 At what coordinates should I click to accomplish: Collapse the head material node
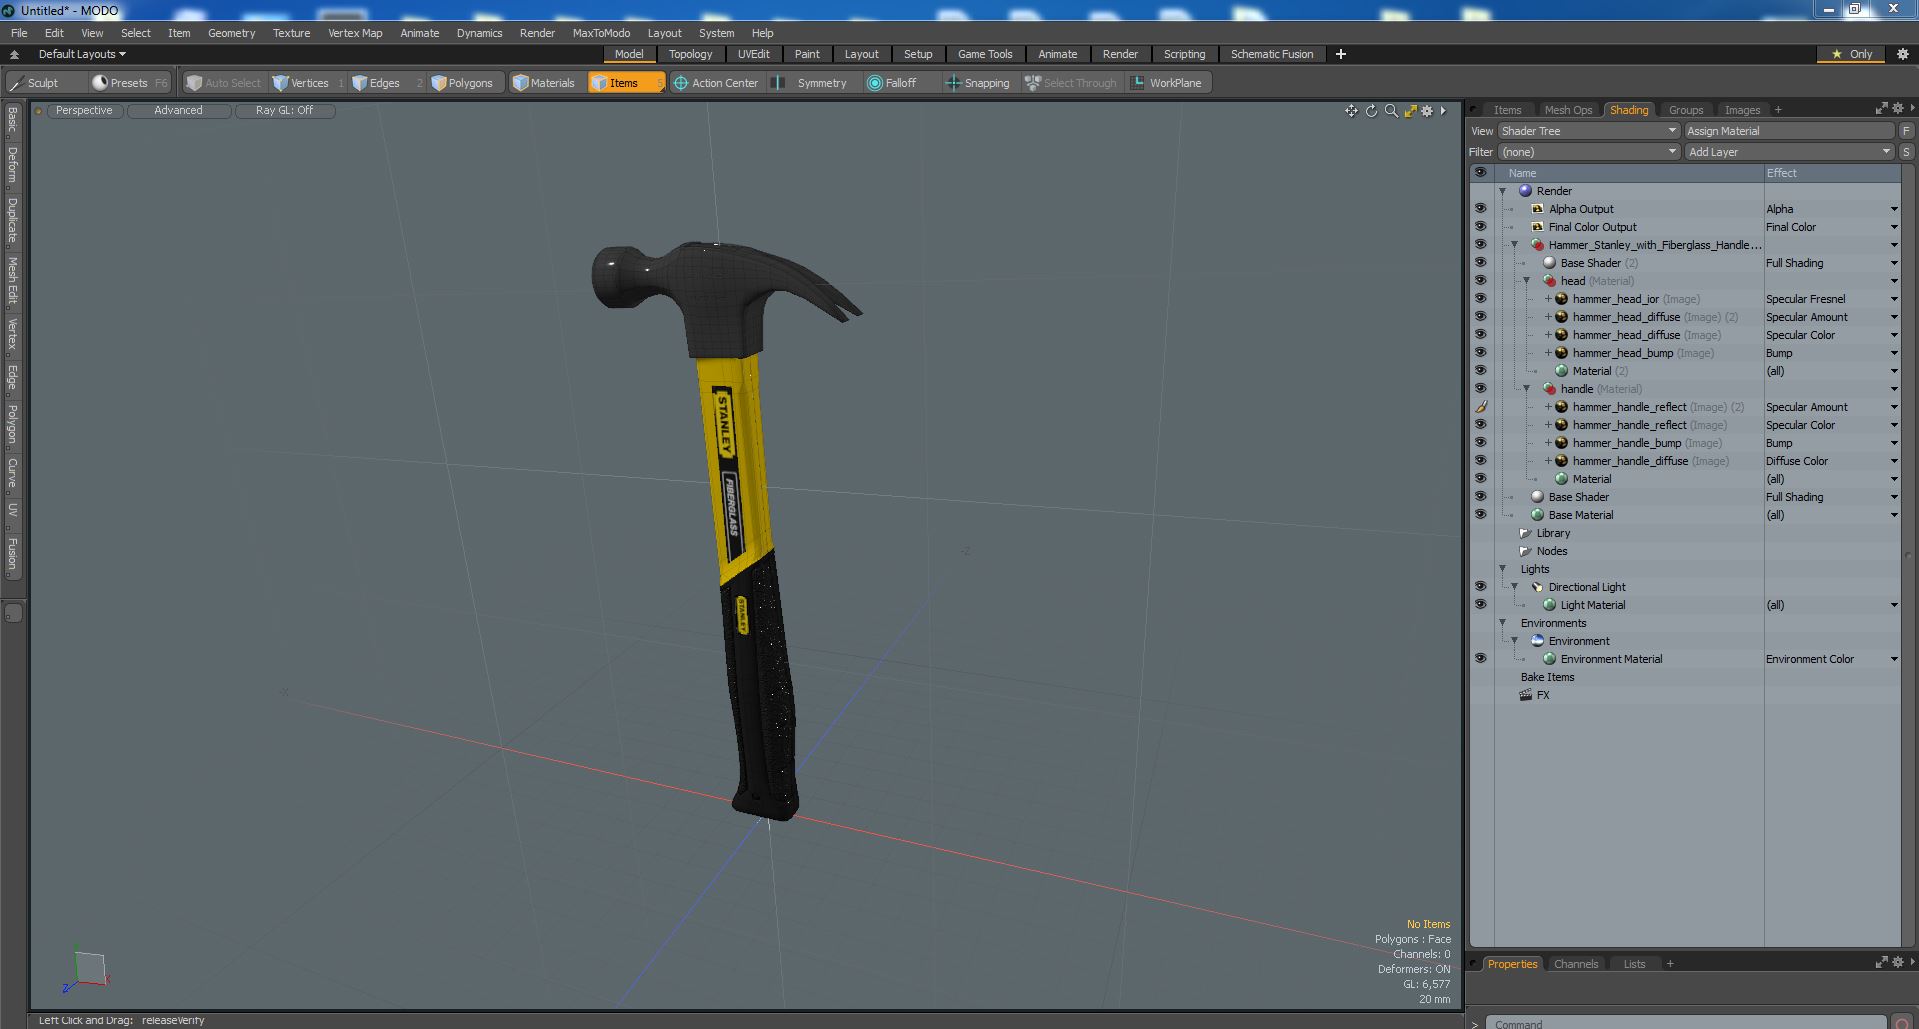(1526, 281)
